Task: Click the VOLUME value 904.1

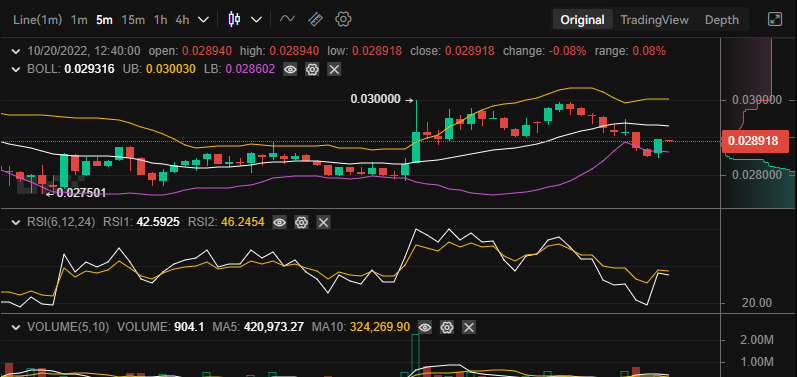Action: pyautogui.click(x=190, y=327)
